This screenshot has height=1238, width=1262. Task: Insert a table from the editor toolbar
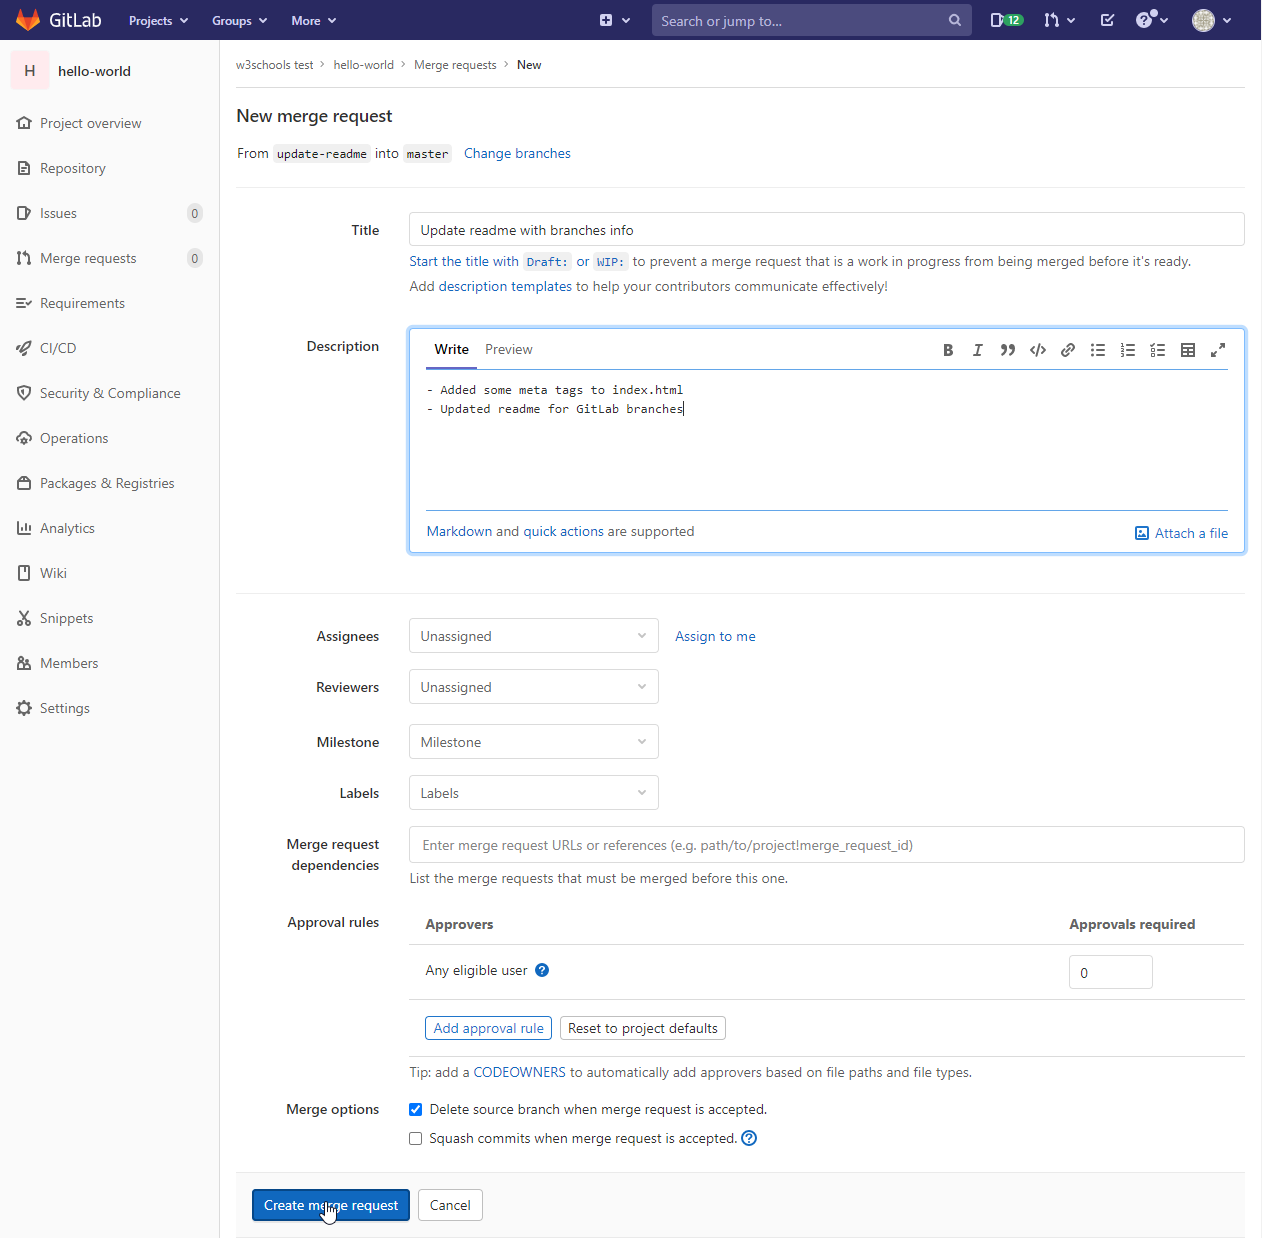coord(1188,350)
